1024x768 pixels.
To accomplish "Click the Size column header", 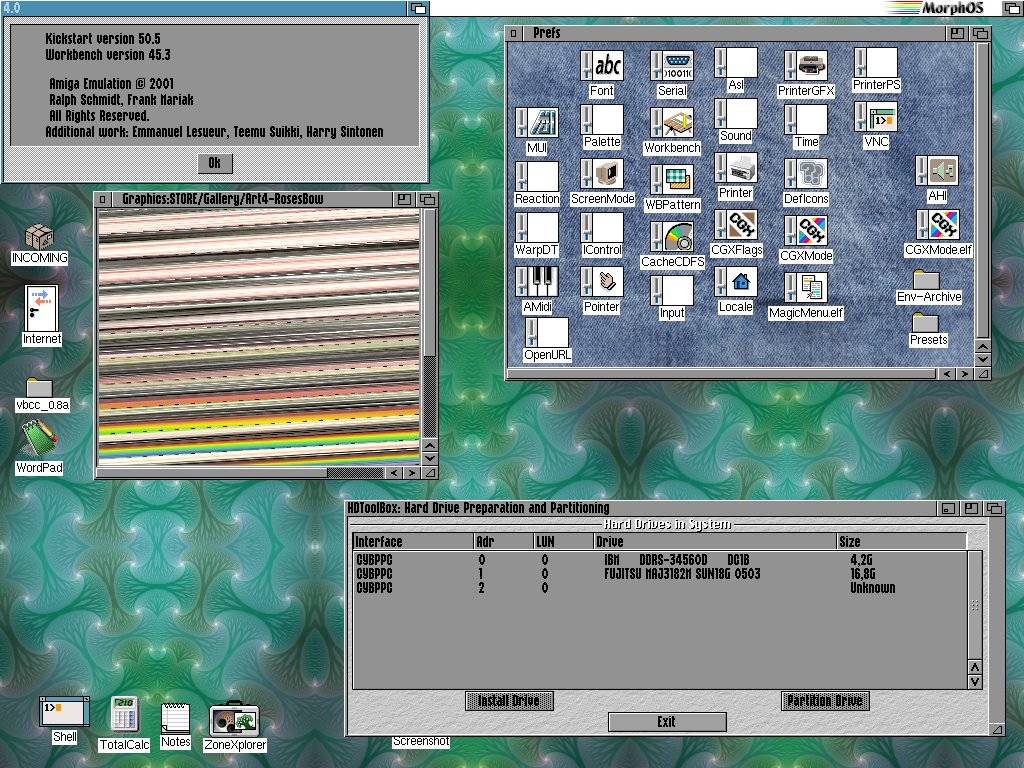I will (900, 541).
